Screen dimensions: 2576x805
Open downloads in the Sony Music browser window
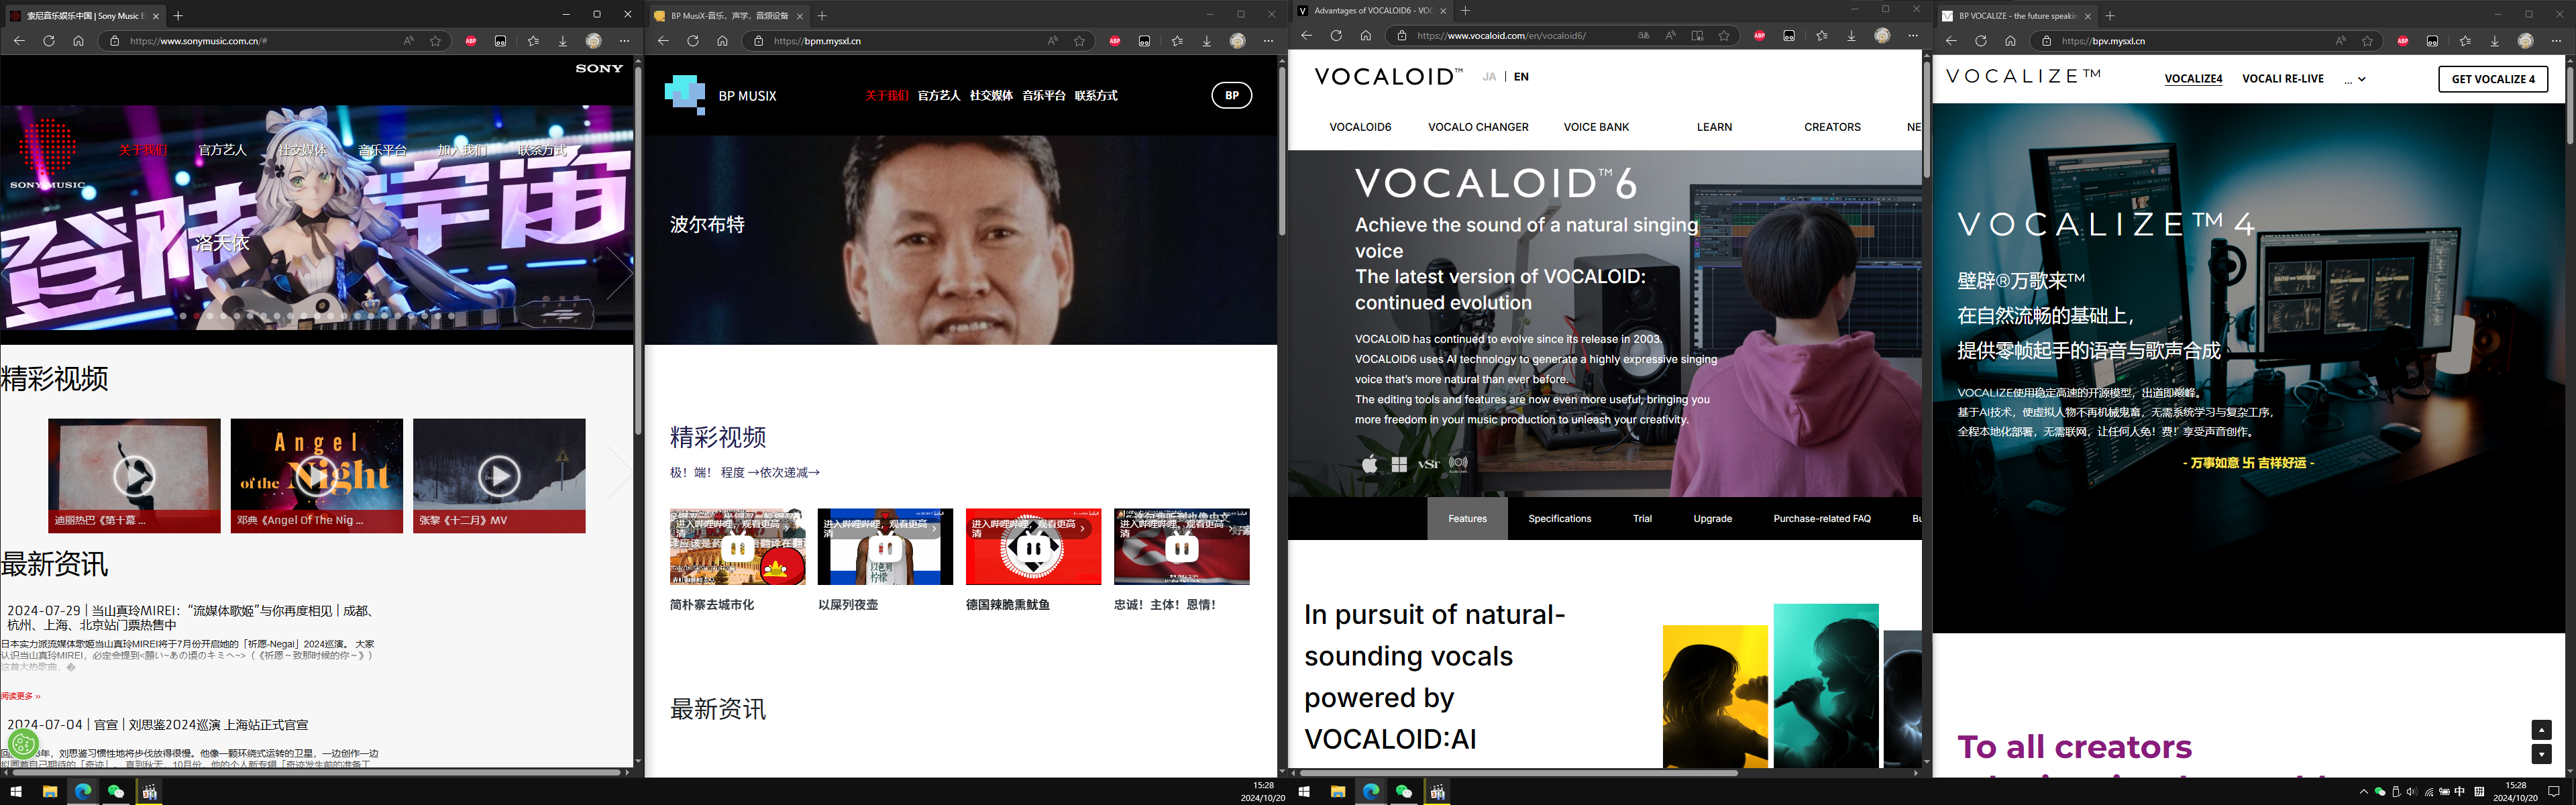563,41
